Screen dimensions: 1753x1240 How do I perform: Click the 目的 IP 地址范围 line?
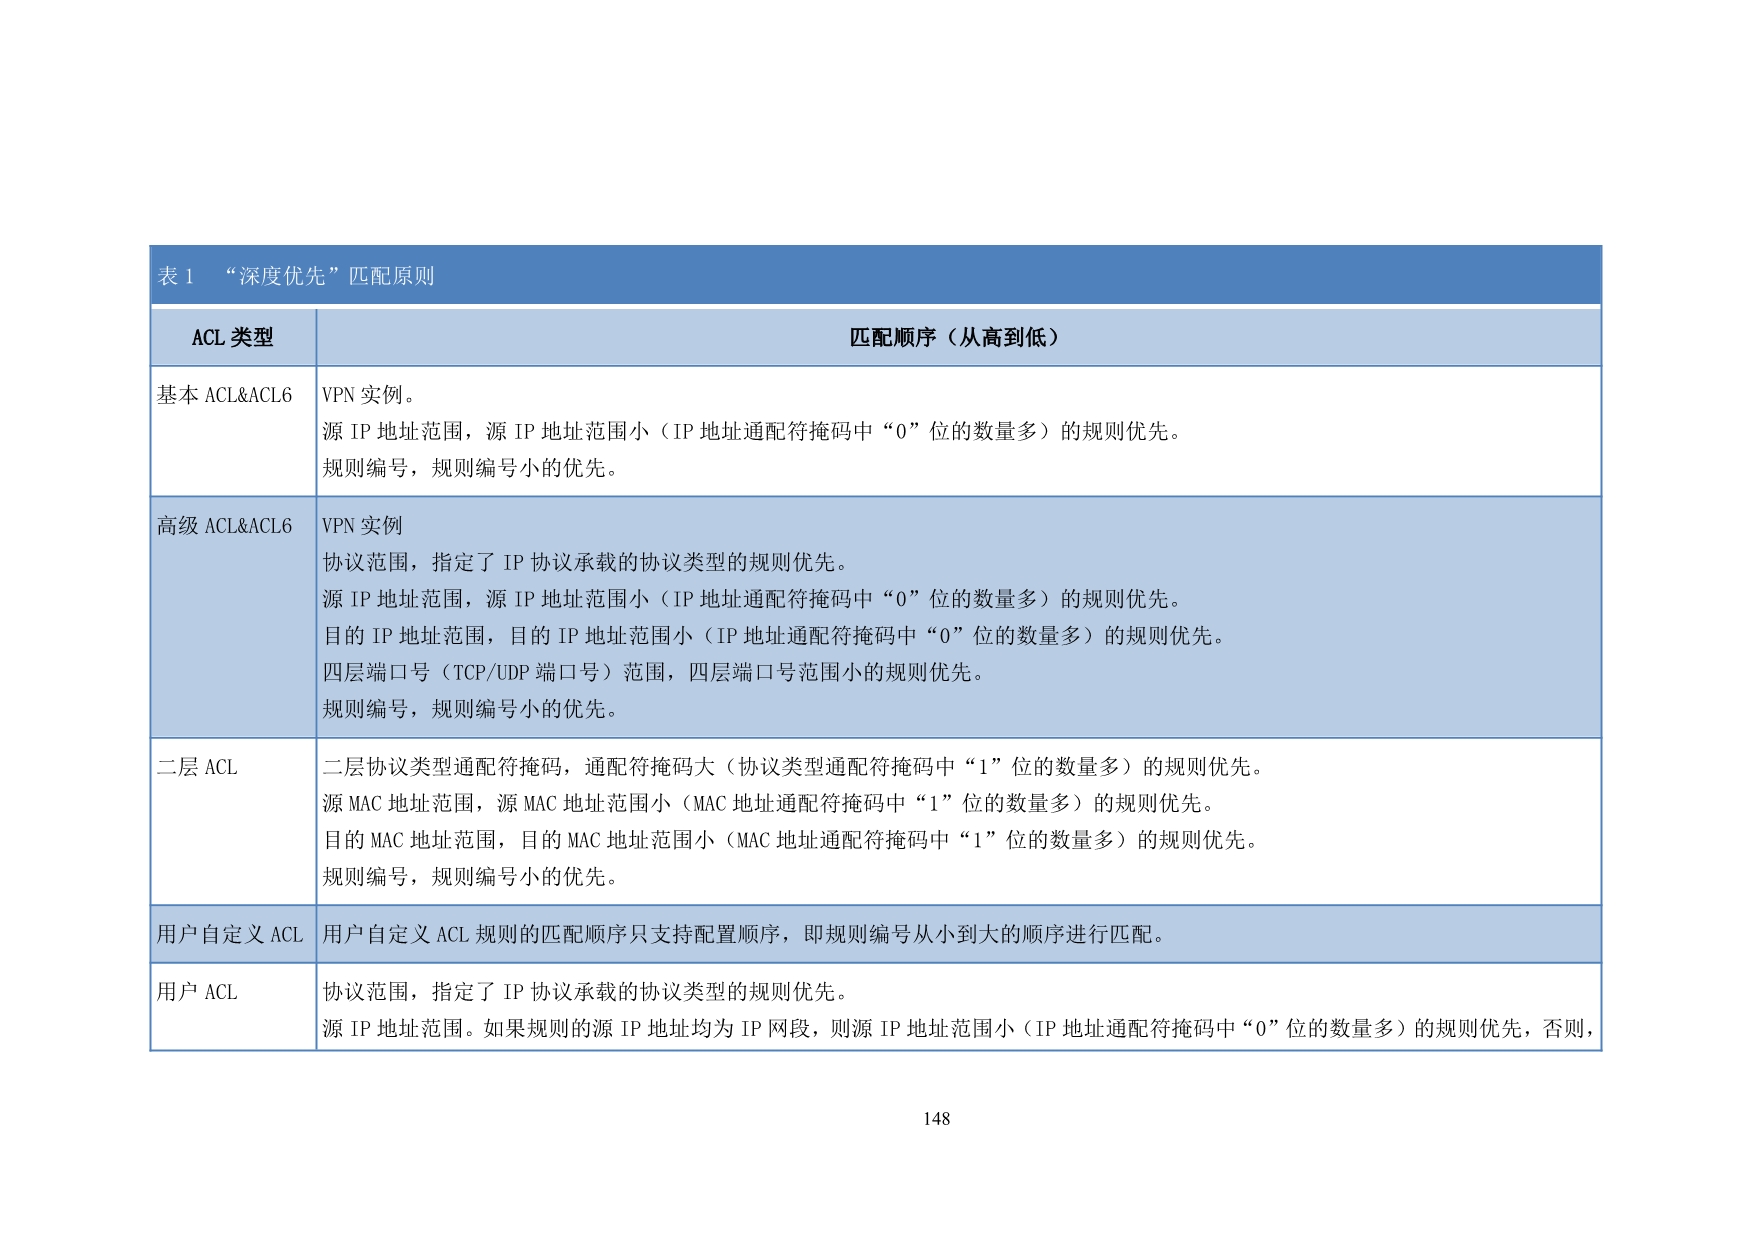click(x=774, y=636)
